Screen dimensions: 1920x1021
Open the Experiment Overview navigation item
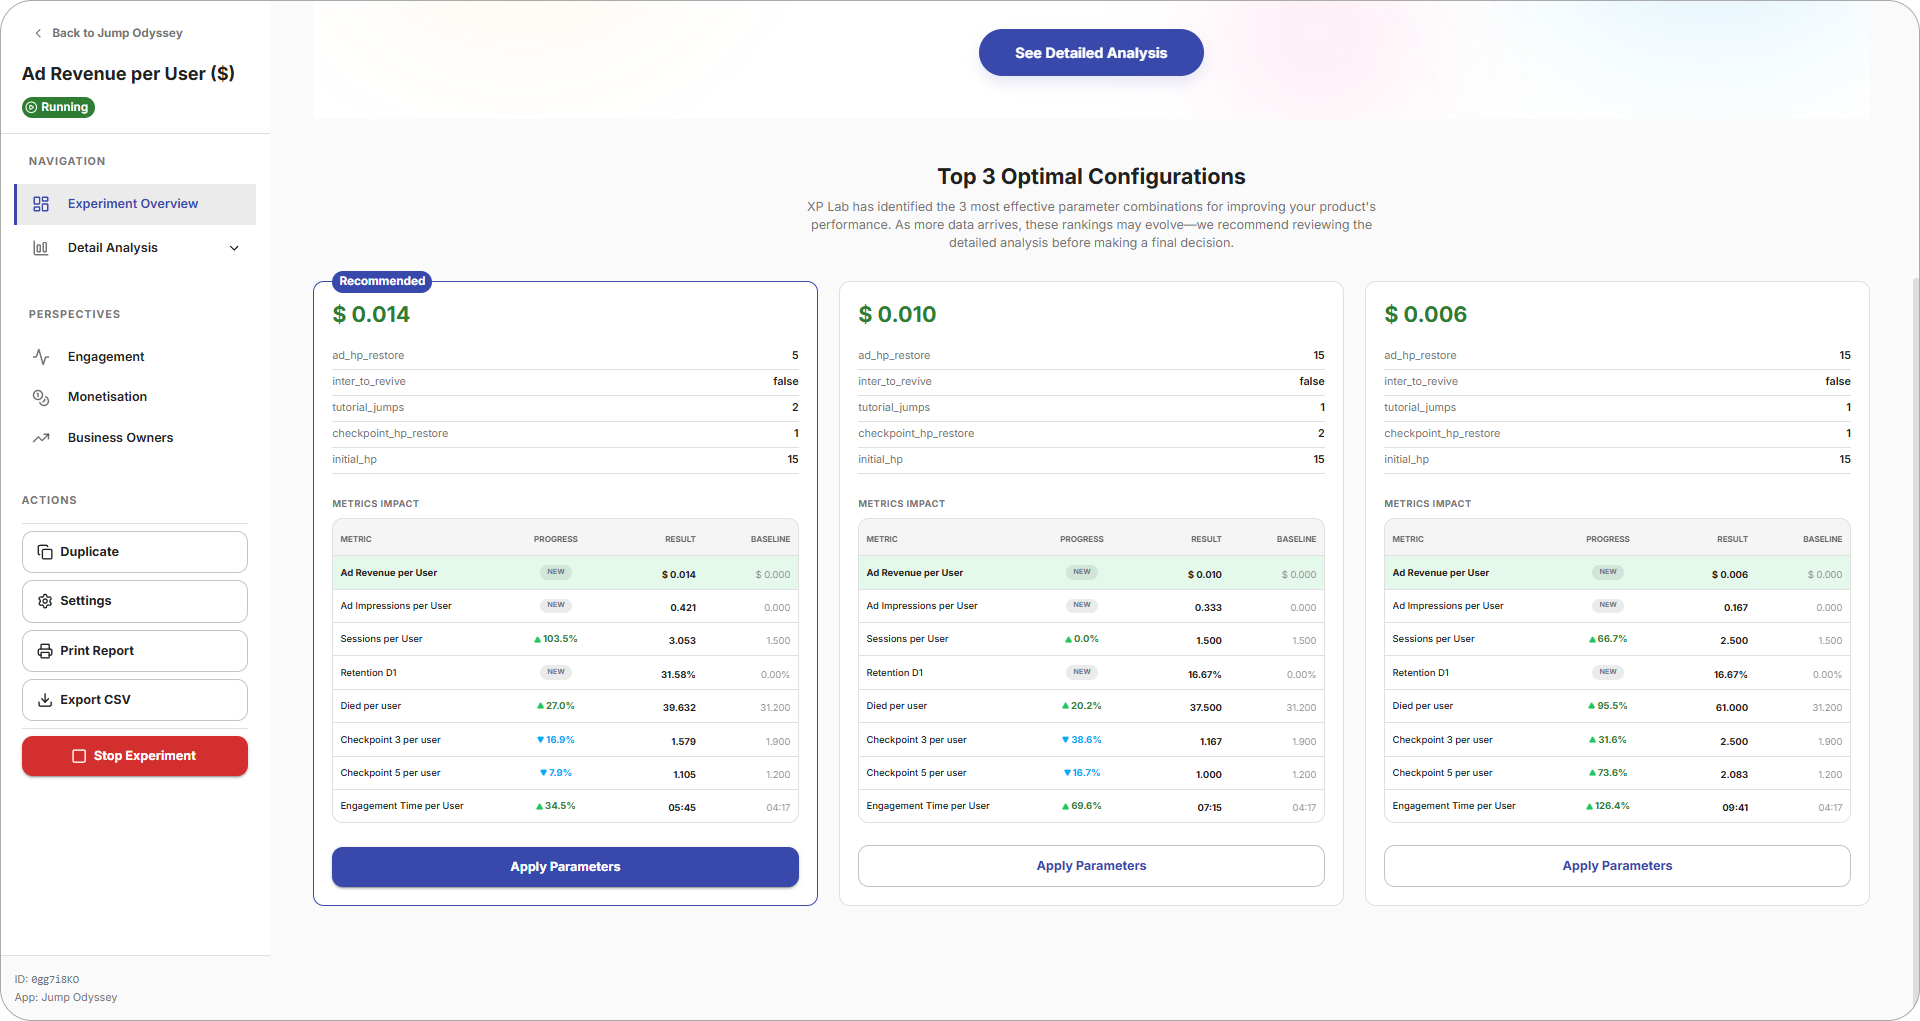pyautogui.click(x=133, y=204)
